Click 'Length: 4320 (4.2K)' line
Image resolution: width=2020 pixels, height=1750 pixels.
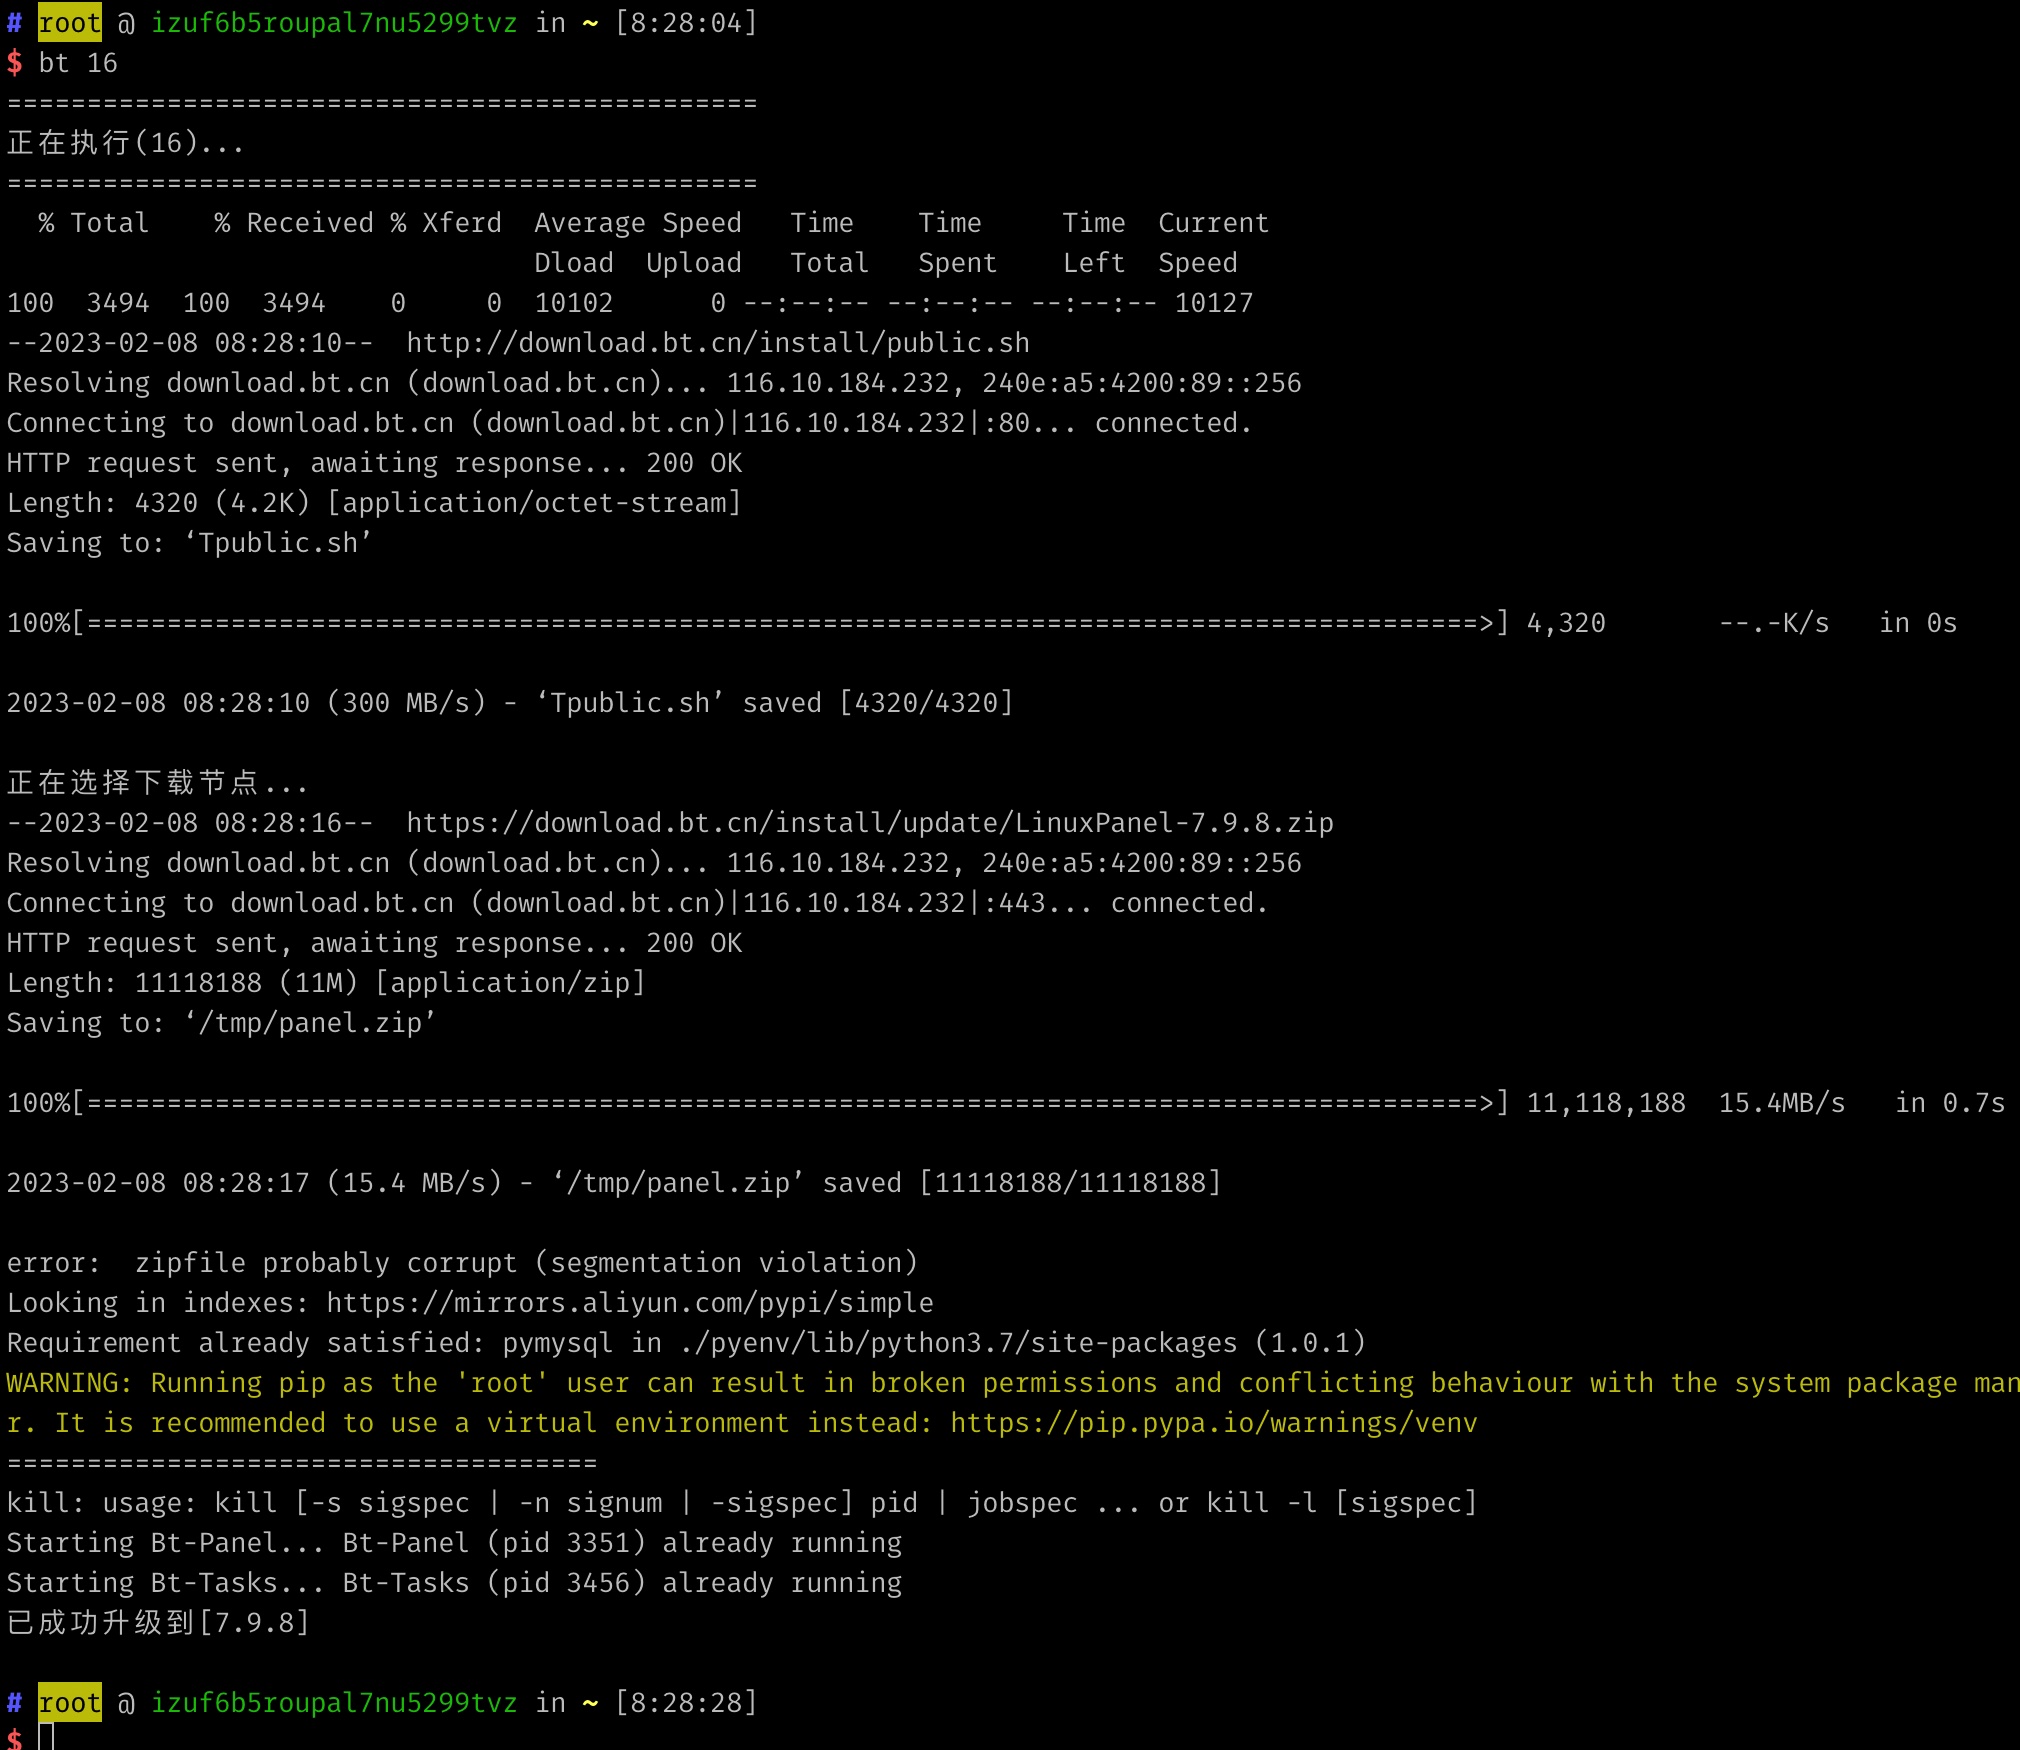(374, 503)
